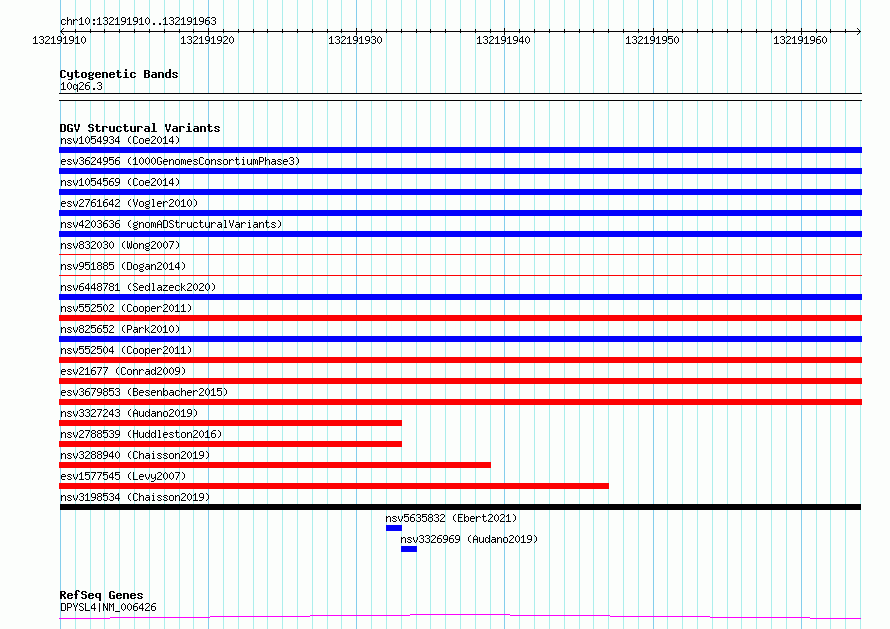Image resolution: width=890 pixels, height=629 pixels.
Task: Click the black bar under nsv3198534
Action: [x=460, y=507]
